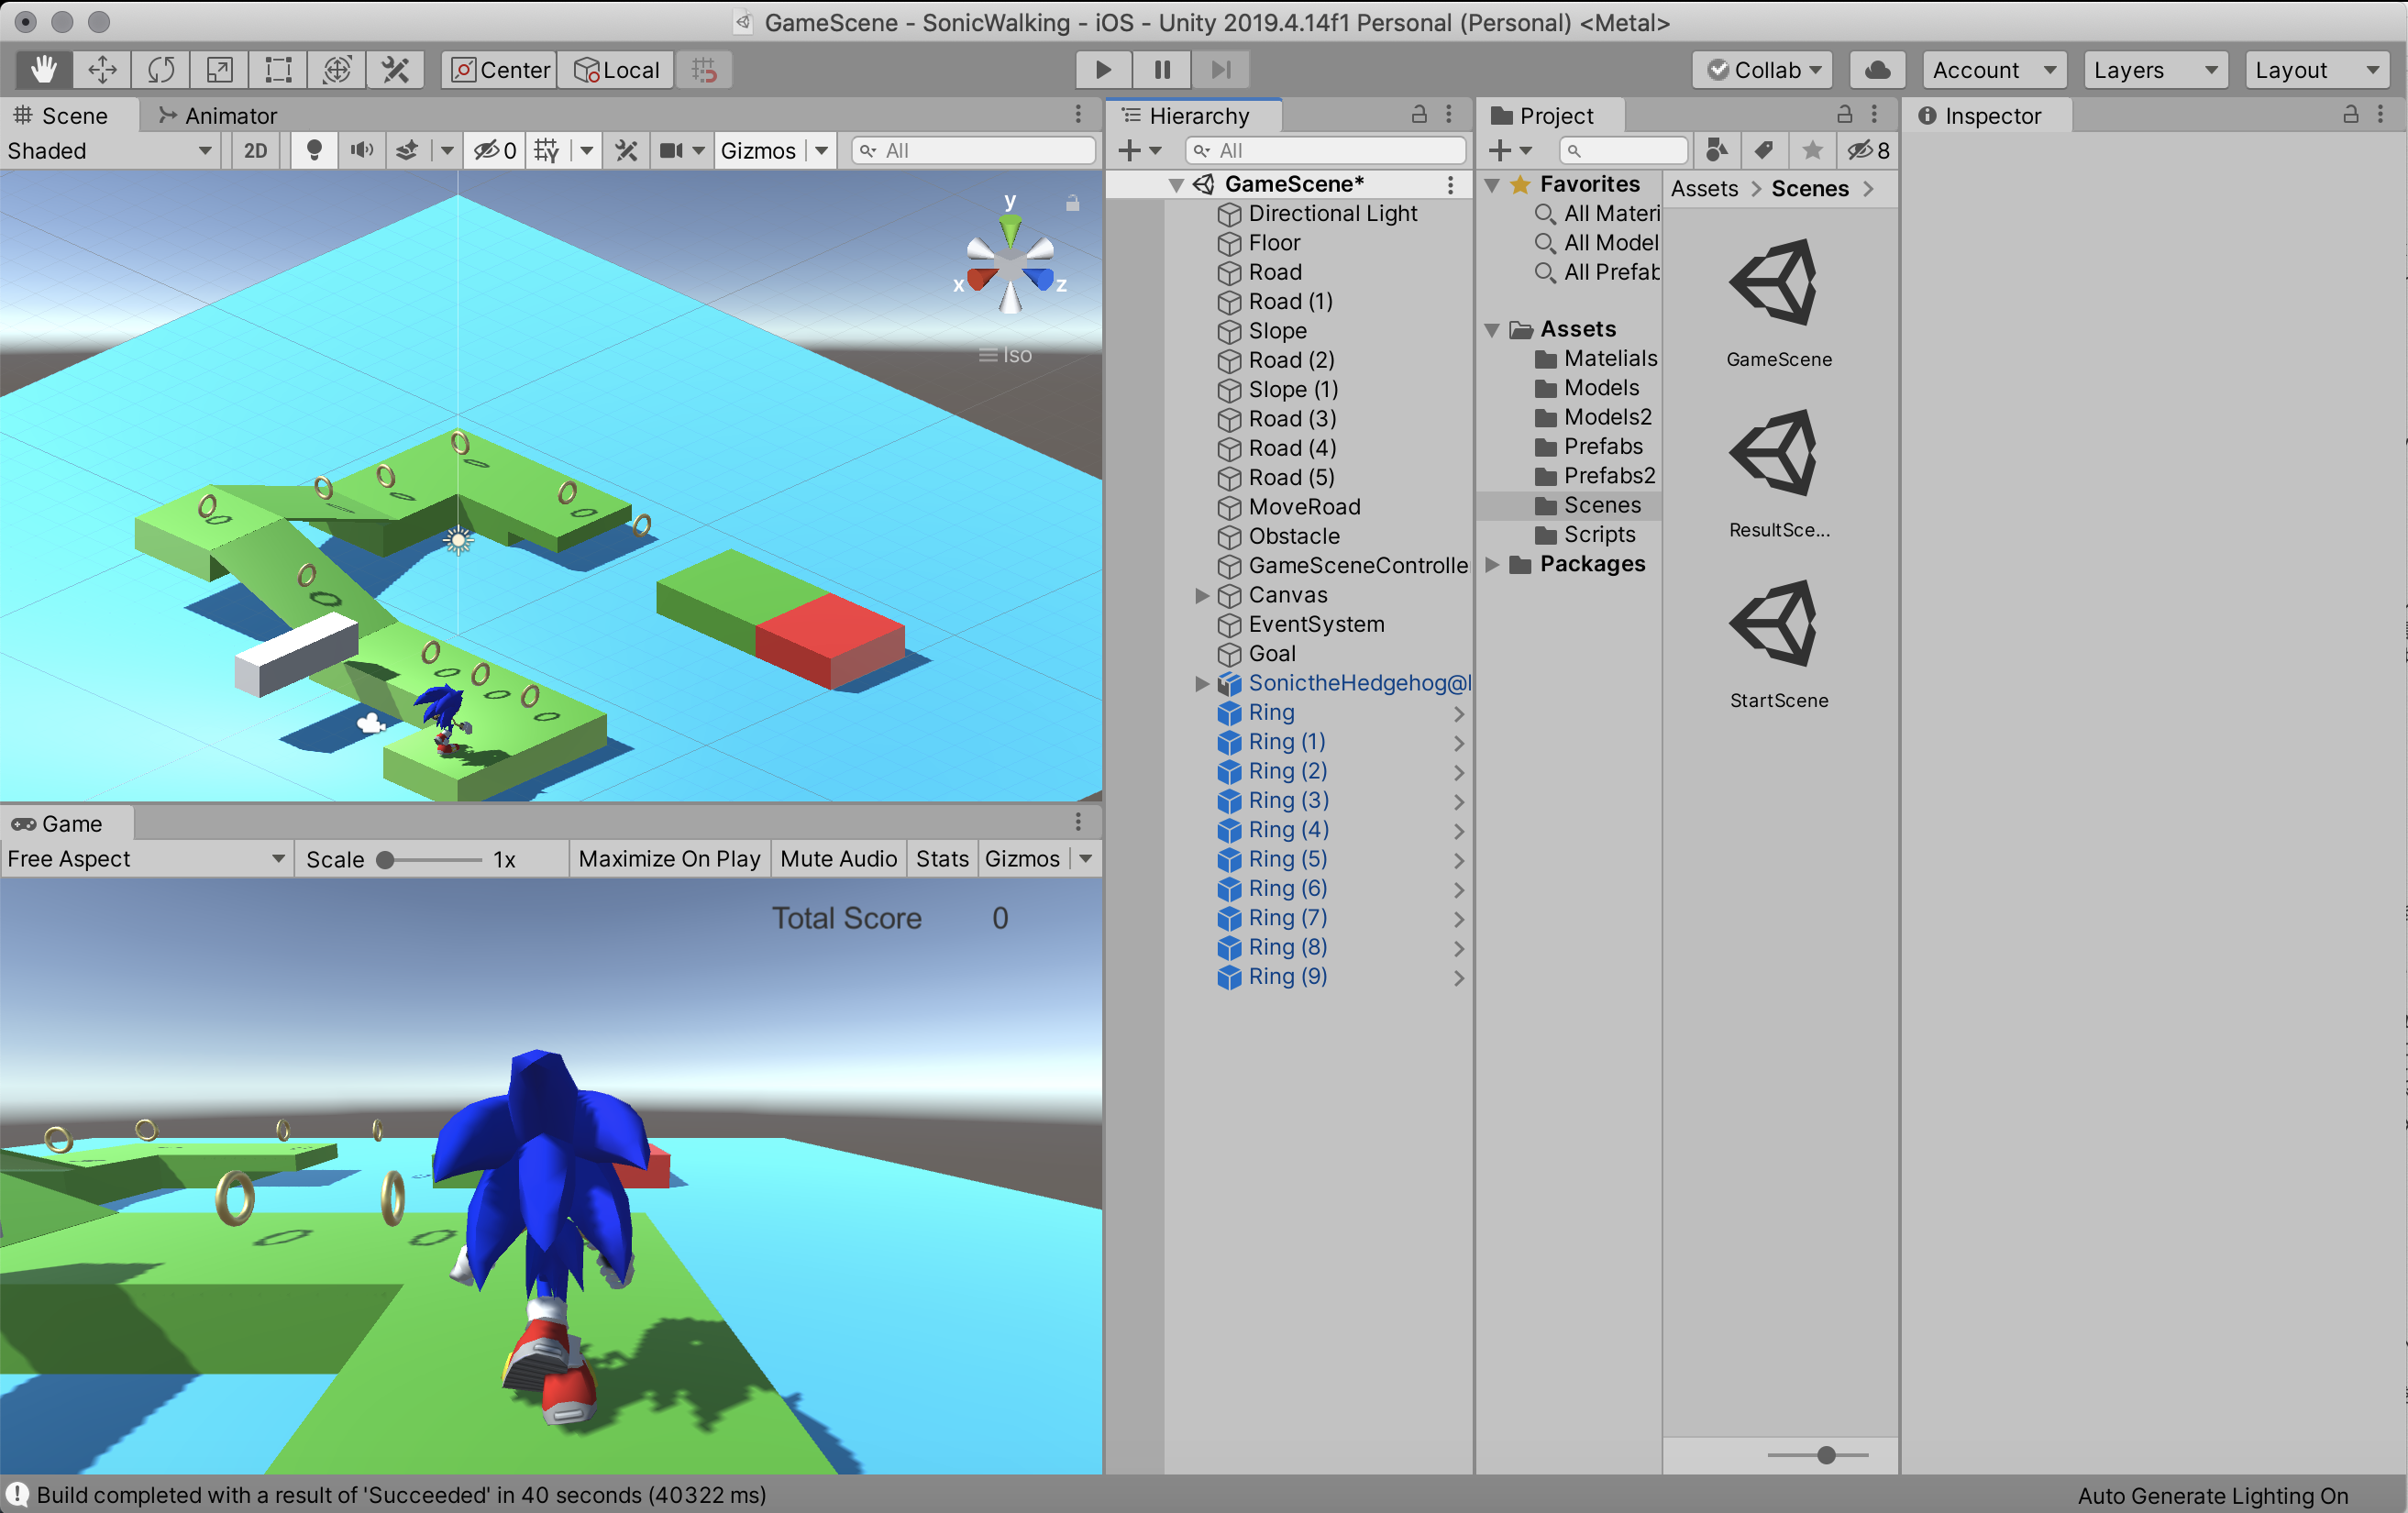Click the Scene search field
Image resolution: width=2408 pixels, height=1513 pixels.
[974, 151]
